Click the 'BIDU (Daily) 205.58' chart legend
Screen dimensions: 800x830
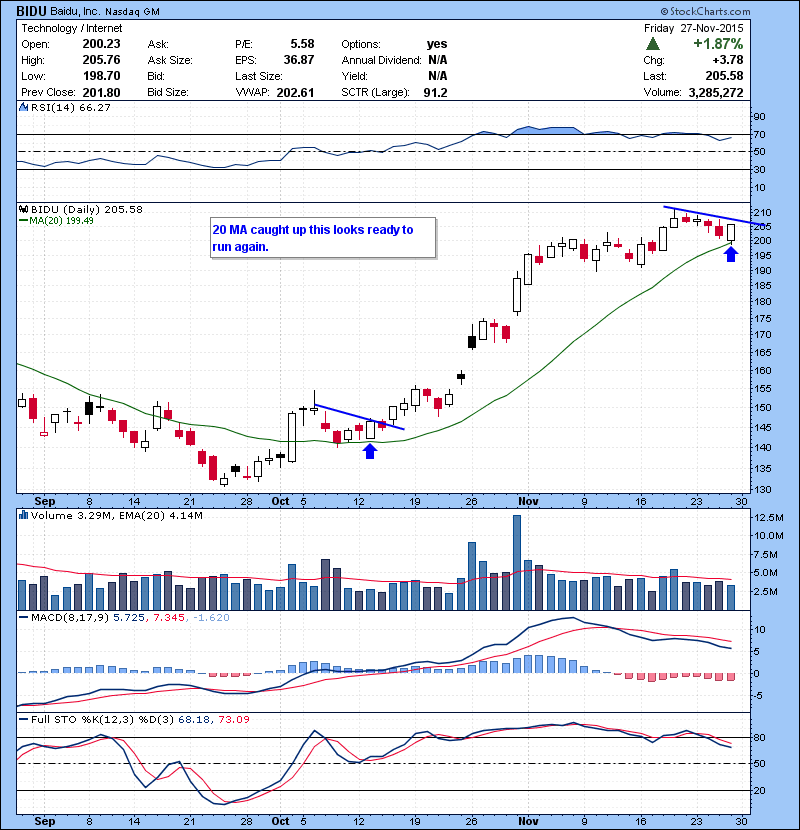pos(87,209)
